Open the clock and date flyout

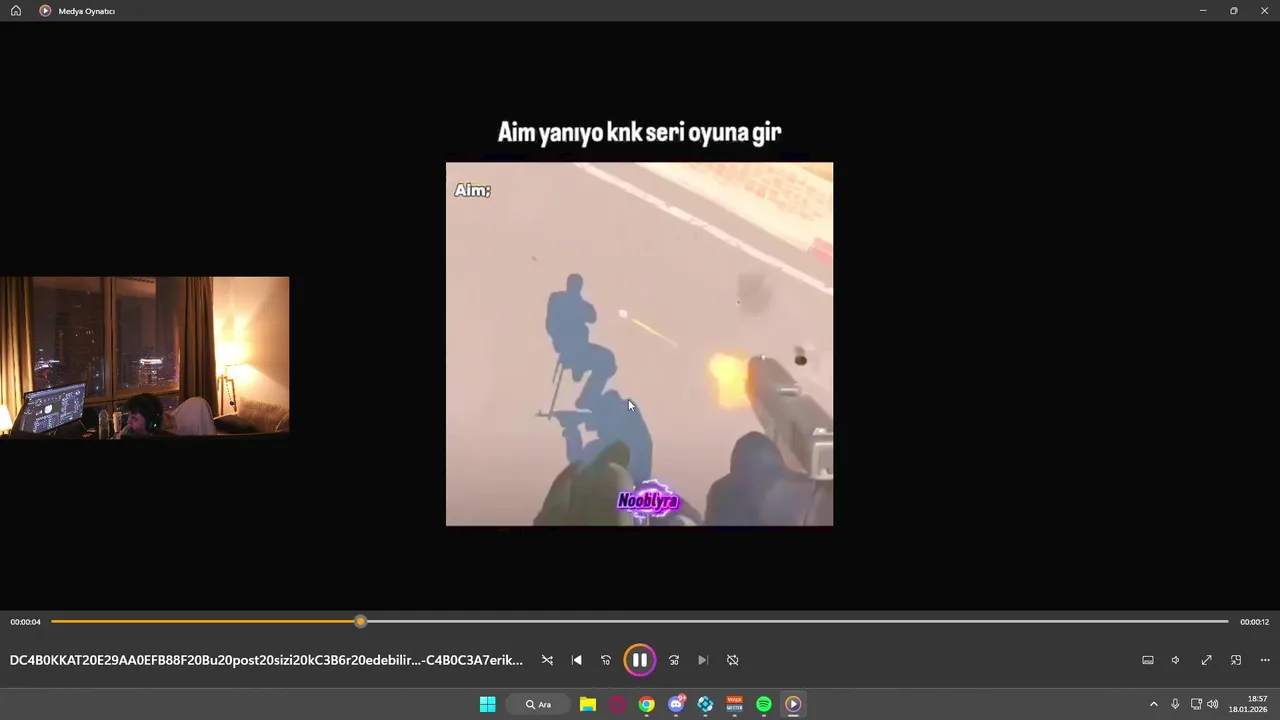point(1250,704)
